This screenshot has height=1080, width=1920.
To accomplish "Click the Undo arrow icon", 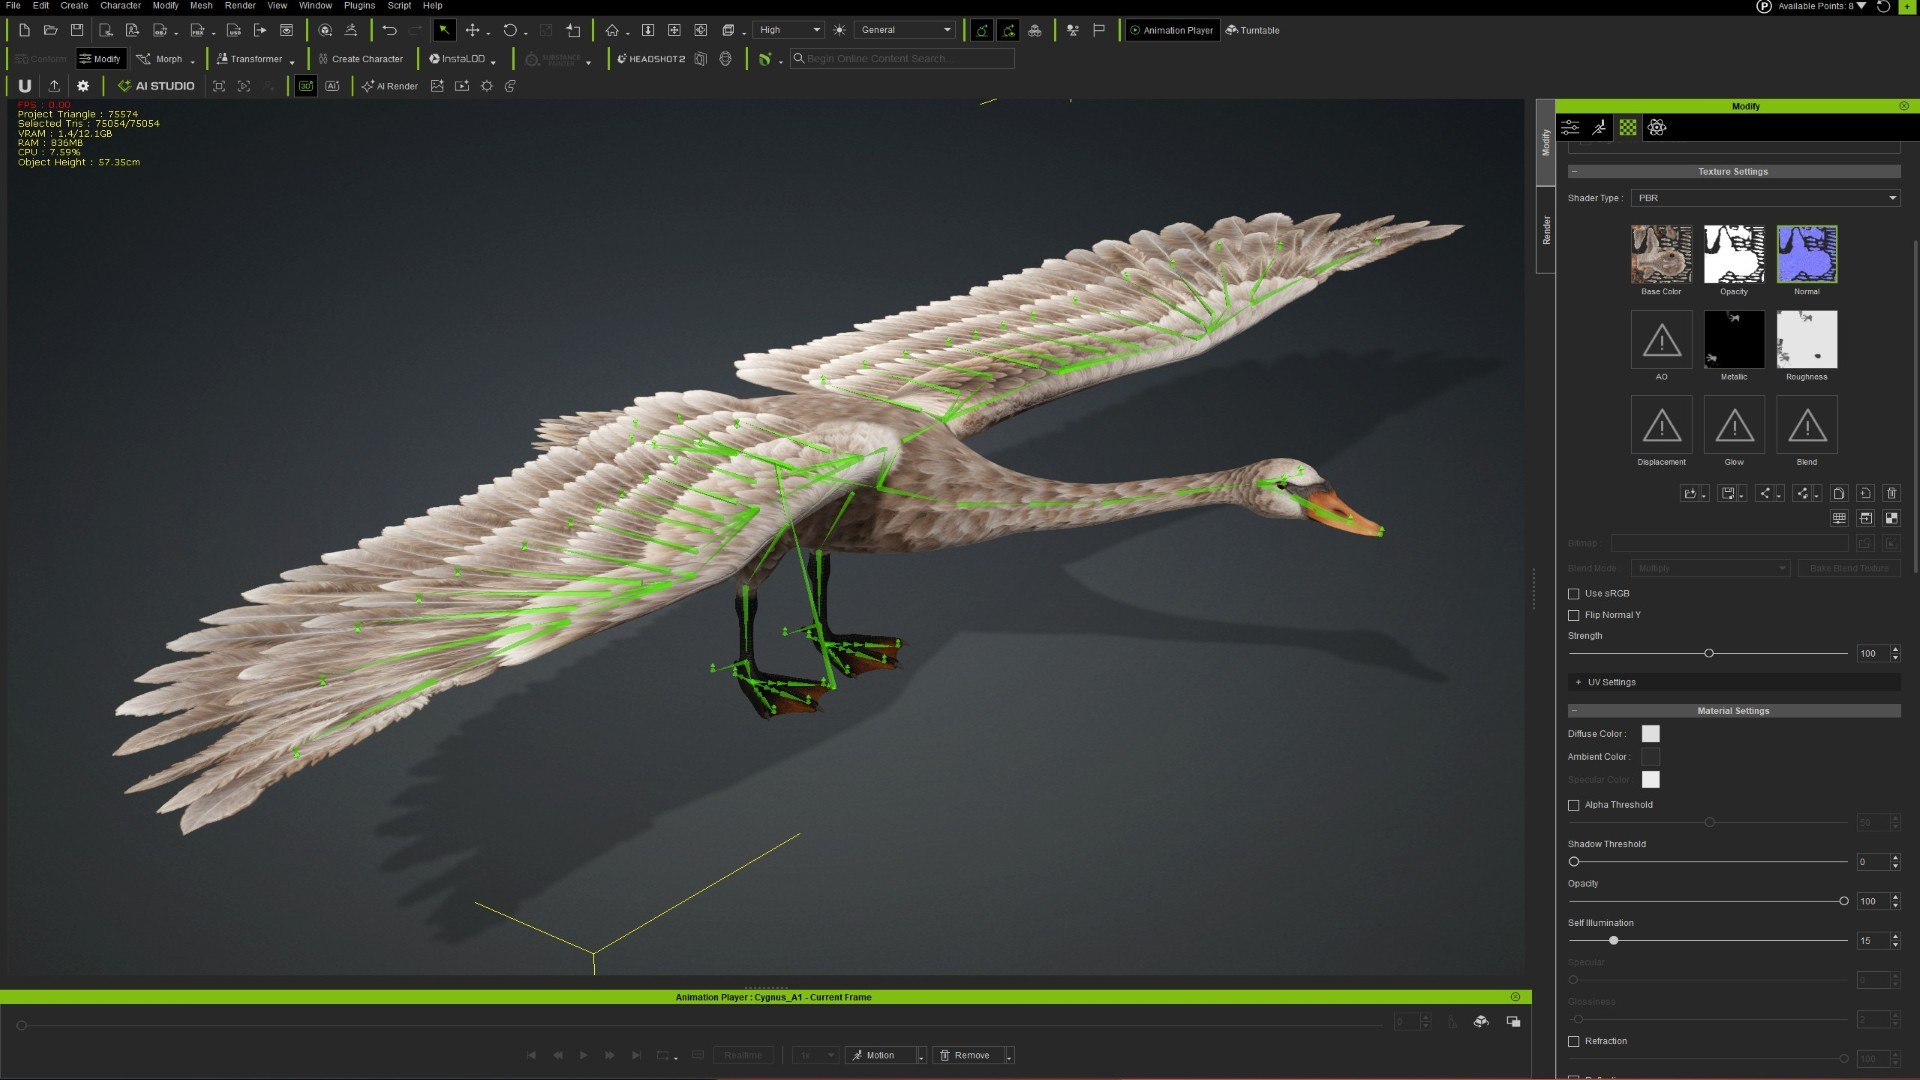I will click(389, 30).
